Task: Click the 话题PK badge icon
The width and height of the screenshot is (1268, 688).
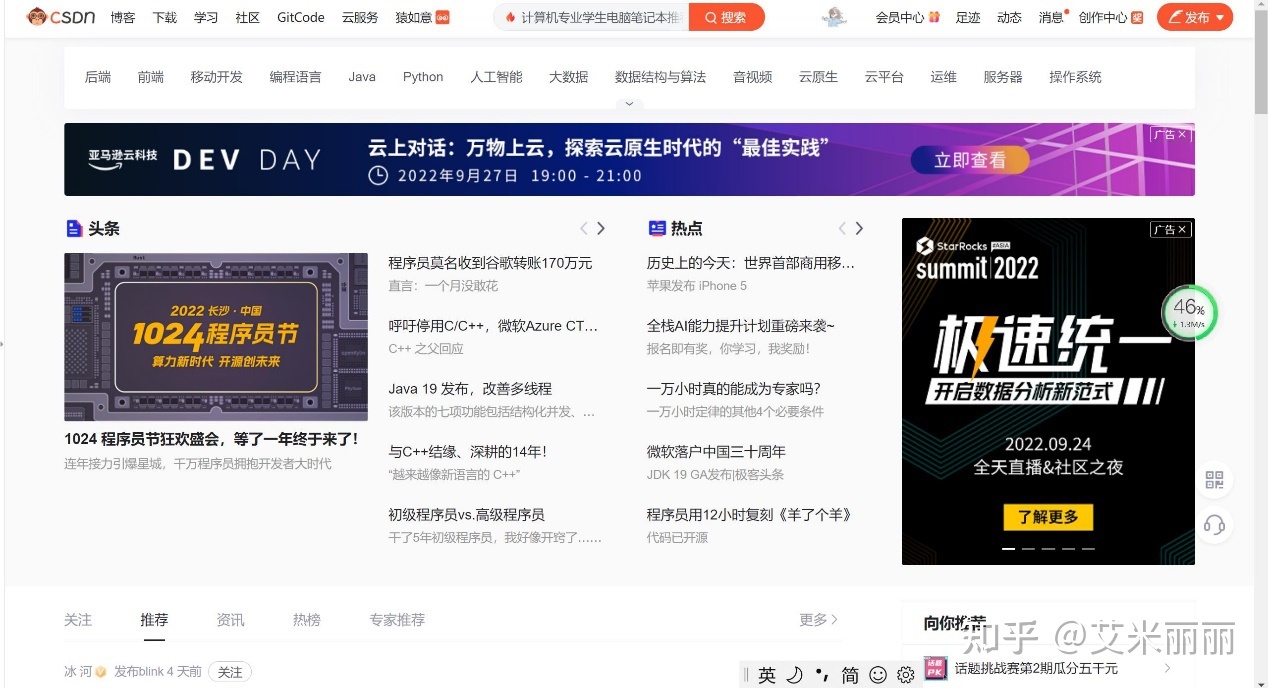Action: point(934,668)
